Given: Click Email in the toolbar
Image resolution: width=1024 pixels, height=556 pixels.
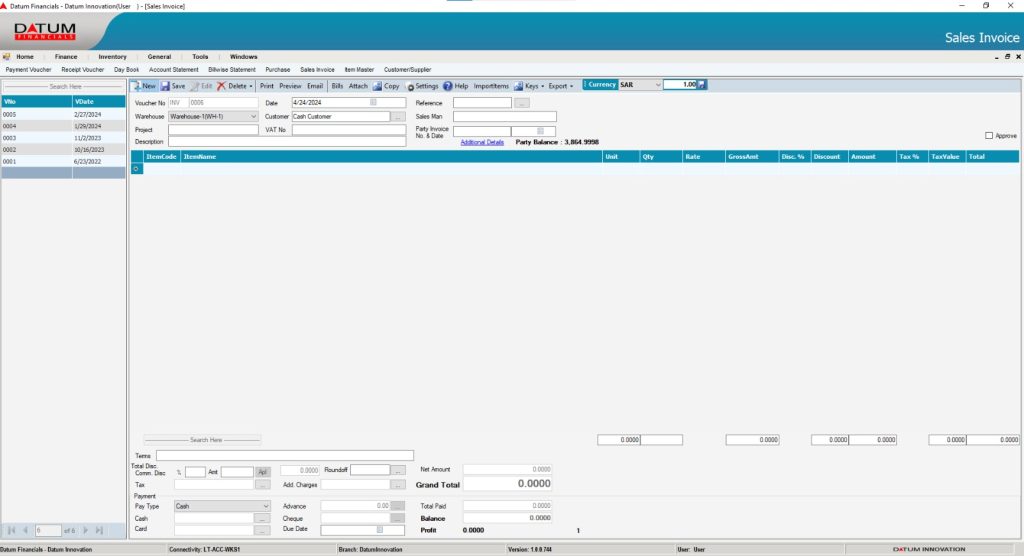Looking at the screenshot, I should [315, 86].
